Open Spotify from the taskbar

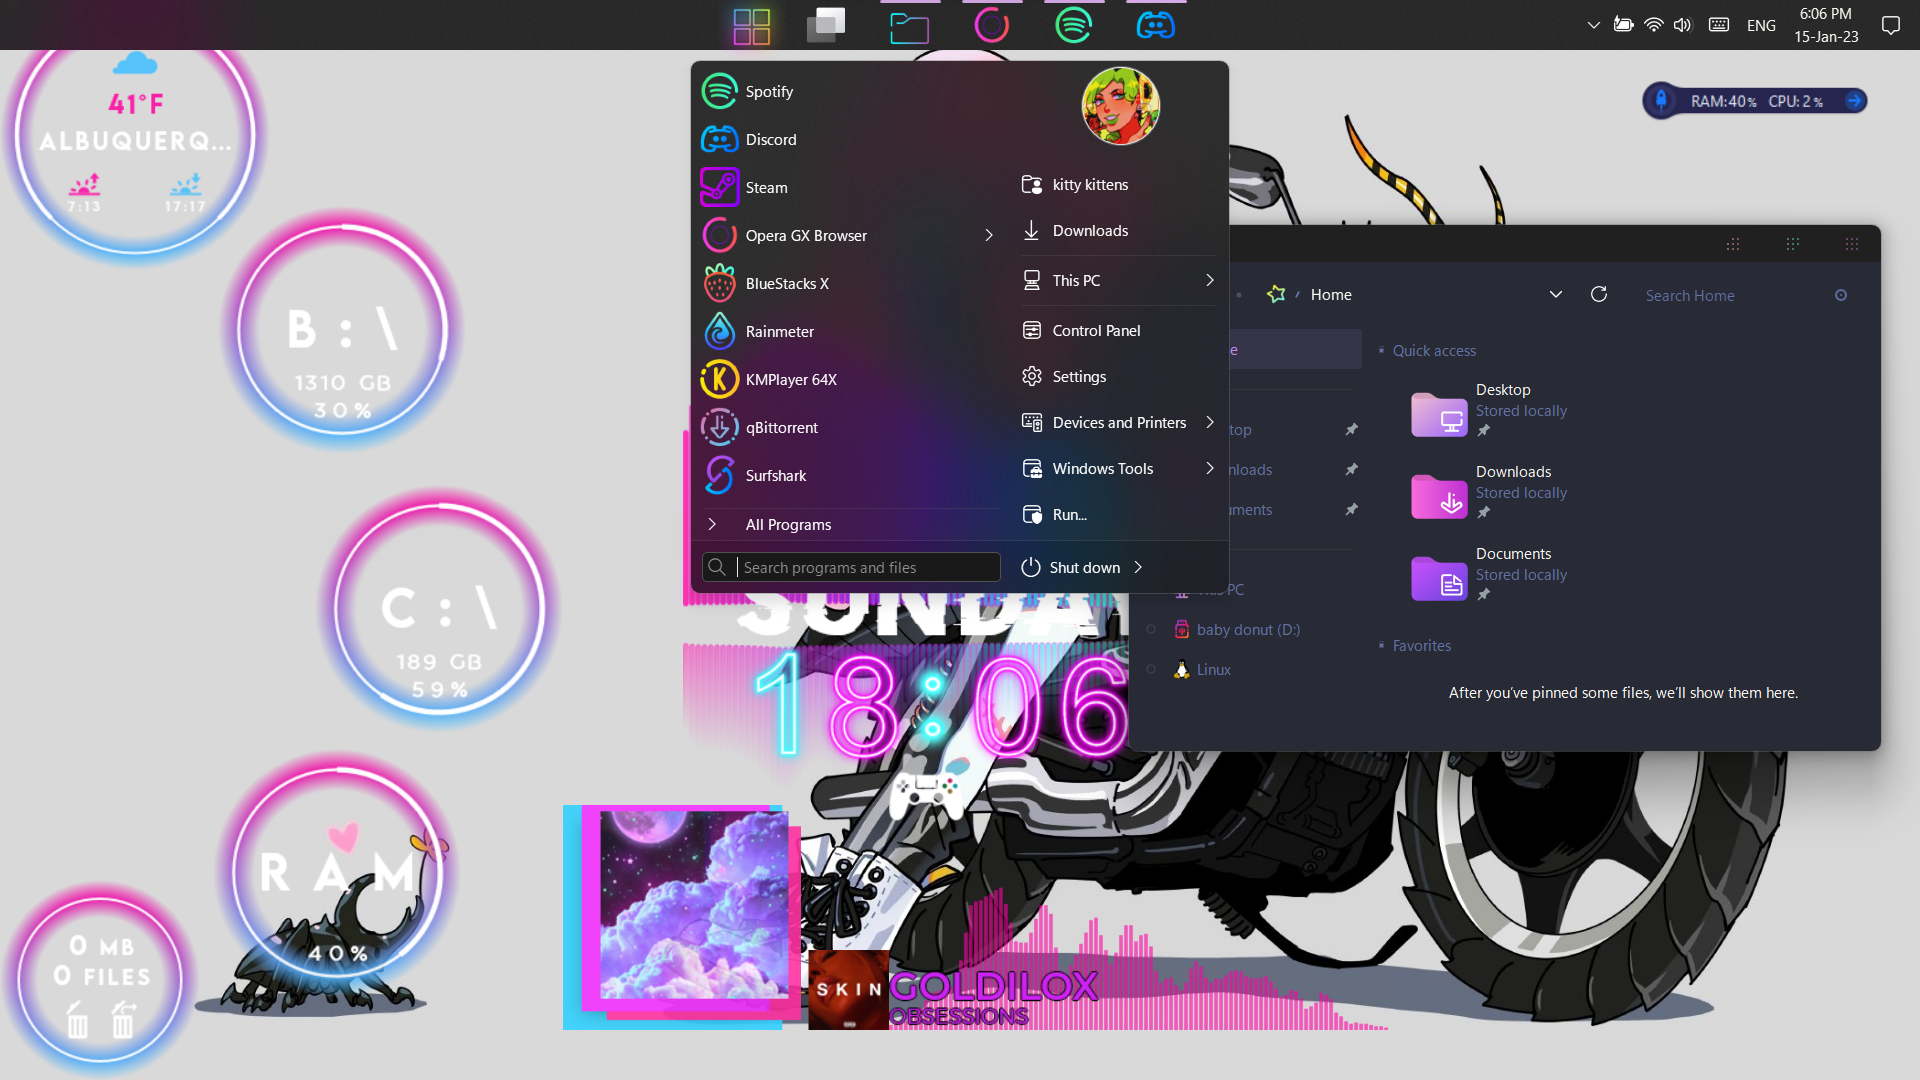(x=1073, y=25)
